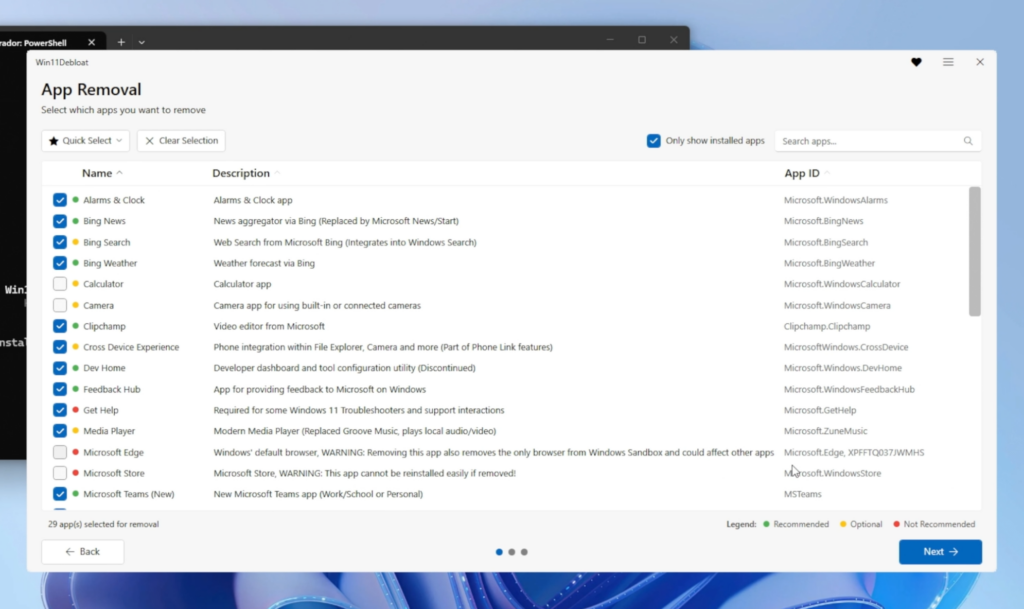Uncheck the Get Help checkbox
This screenshot has height=609, width=1024.
click(59, 410)
